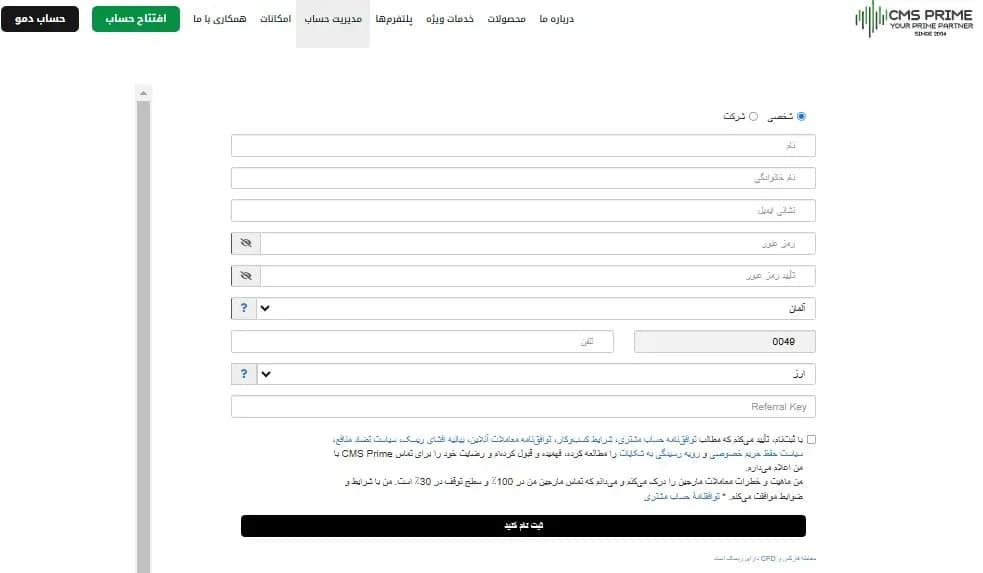Focus the تأیید رمز عبور field
The height and width of the screenshot is (573, 983).
538,276
